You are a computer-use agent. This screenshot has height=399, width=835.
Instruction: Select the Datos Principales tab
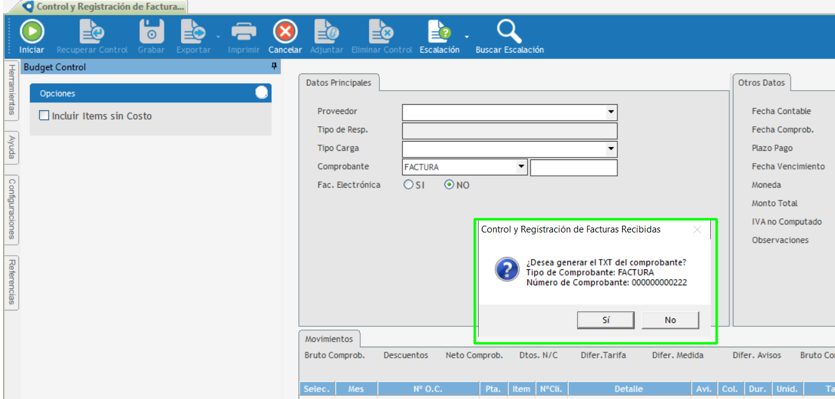[339, 83]
